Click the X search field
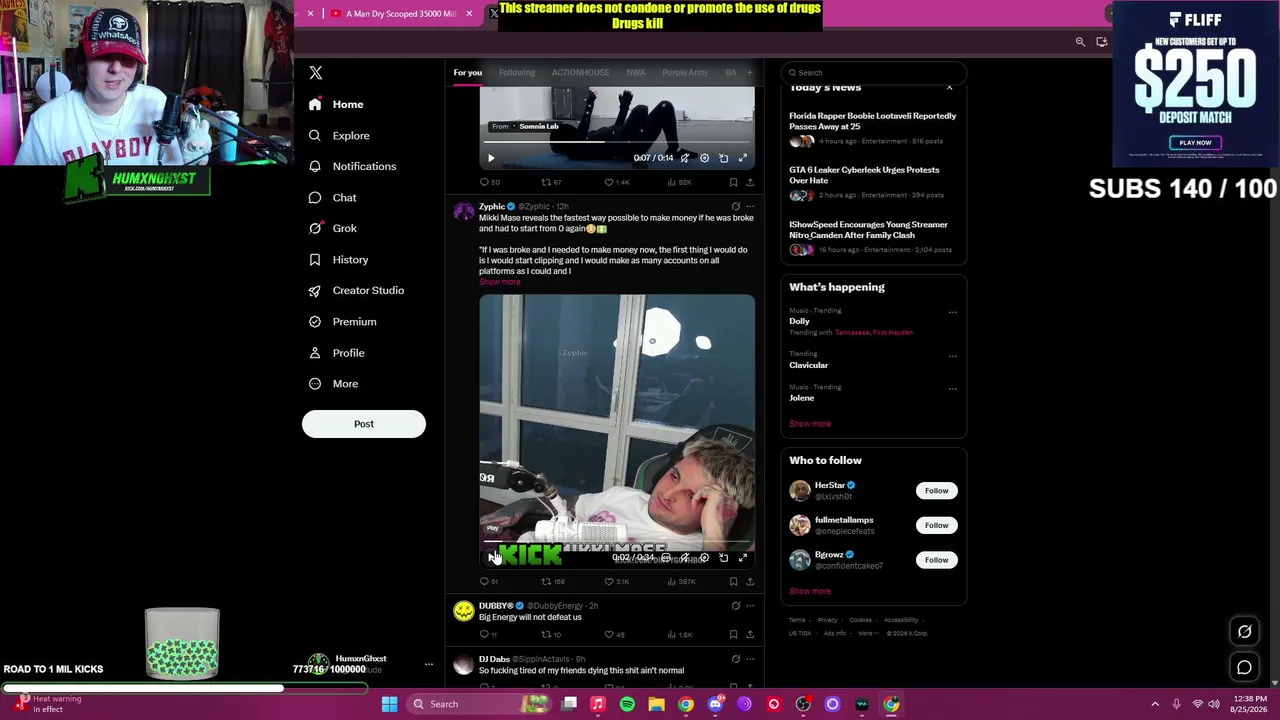 (873, 72)
